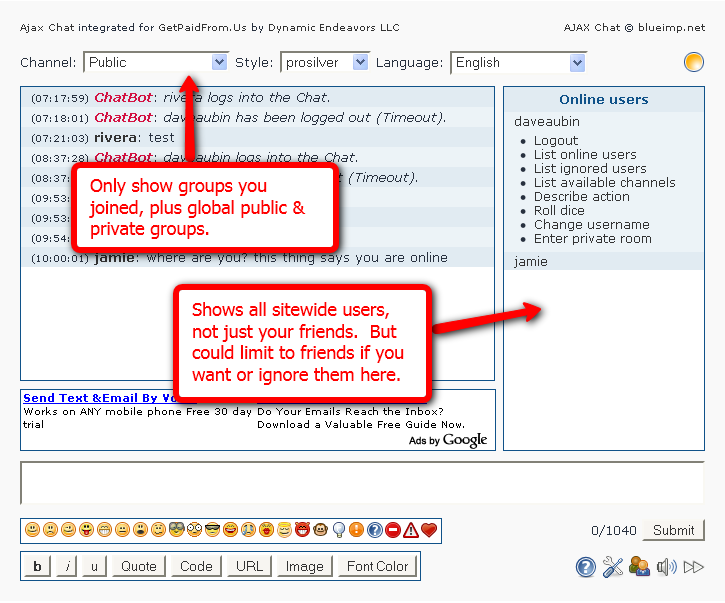
Task: Toggle autoscroll double-arrow icon
Action: (694, 567)
